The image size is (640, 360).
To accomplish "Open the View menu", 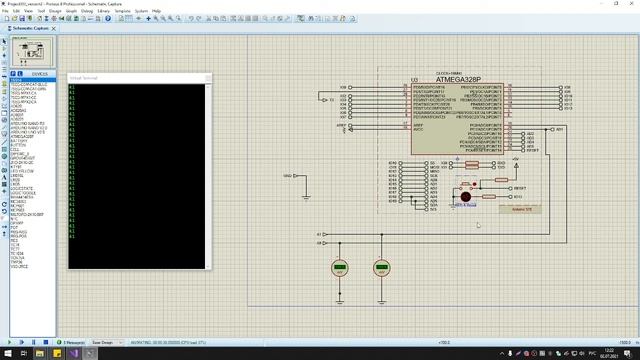I will [29, 11].
